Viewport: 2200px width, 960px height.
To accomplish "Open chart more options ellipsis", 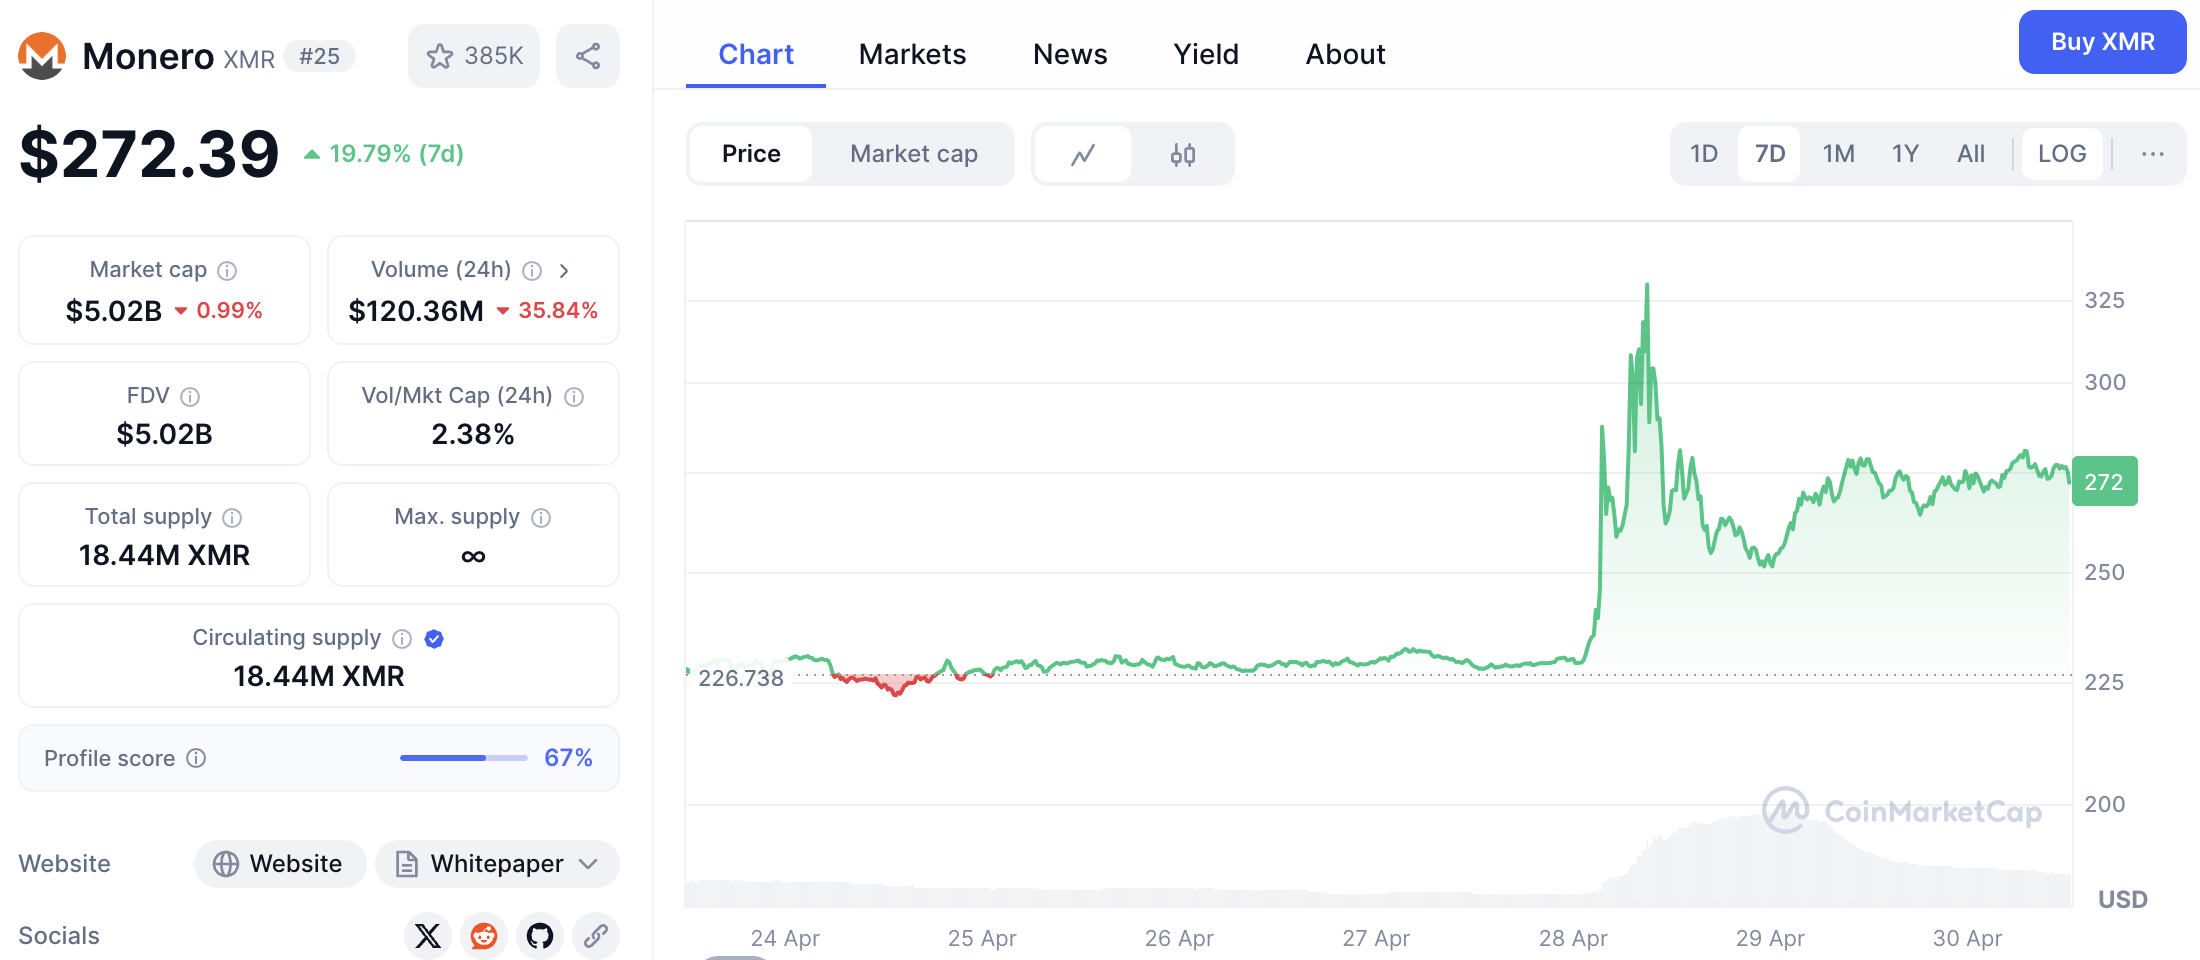I will point(2153,154).
